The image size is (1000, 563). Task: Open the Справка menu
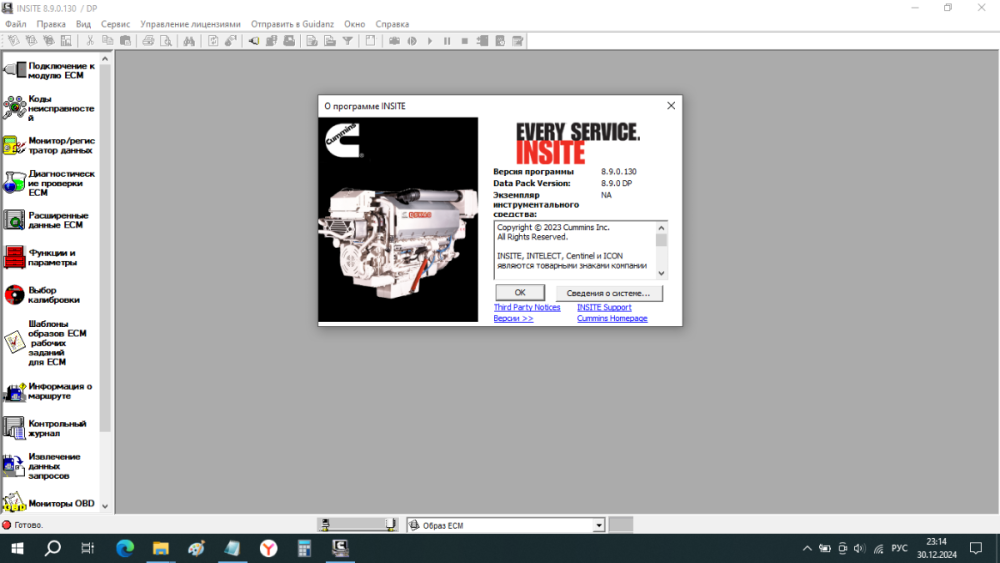[x=392, y=24]
